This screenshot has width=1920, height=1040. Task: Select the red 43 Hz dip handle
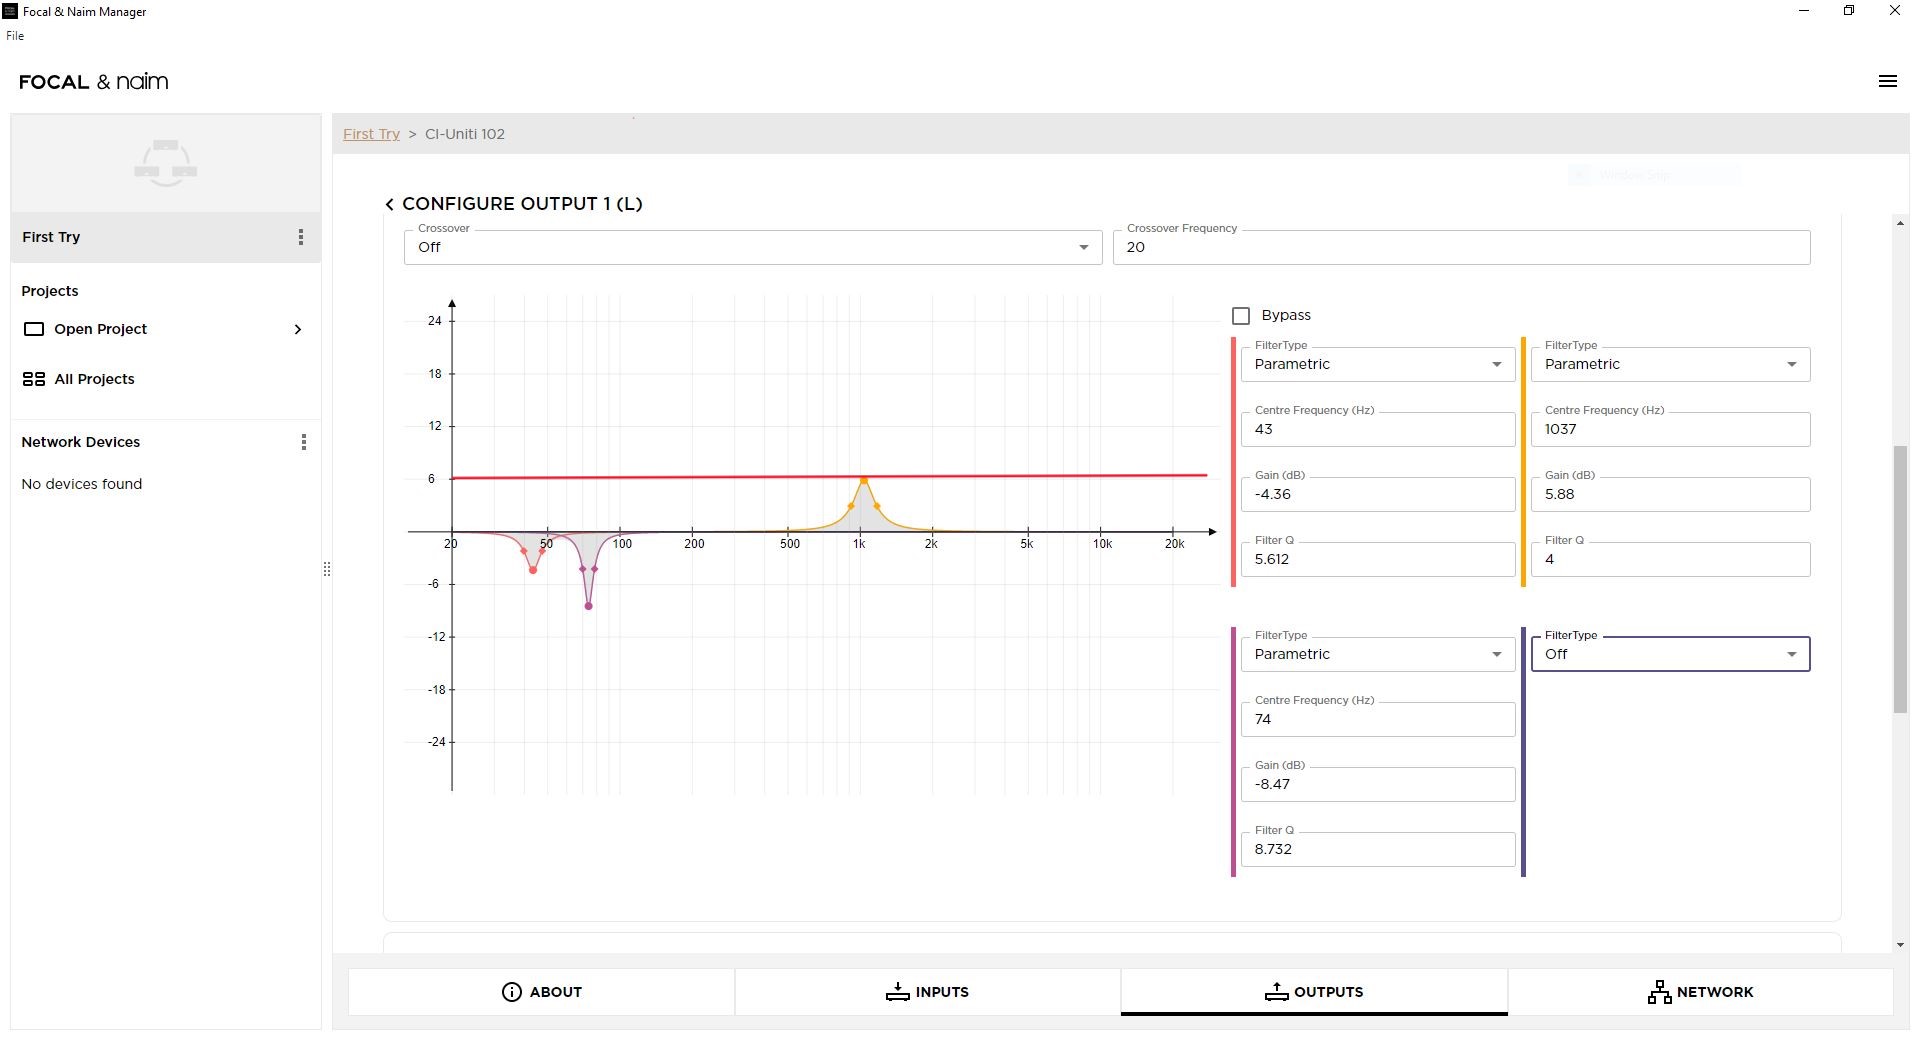coord(533,570)
